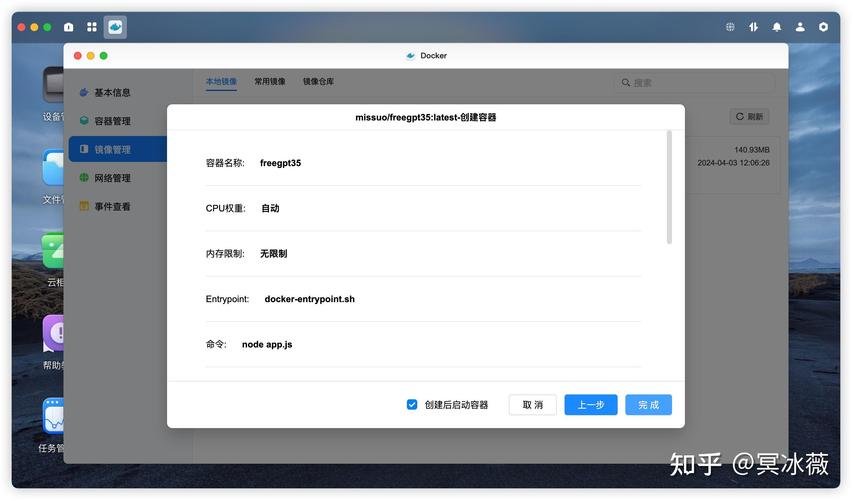The height and width of the screenshot is (500, 852).
Task: Open the globe icon in top bar
Action: point(730,27)
